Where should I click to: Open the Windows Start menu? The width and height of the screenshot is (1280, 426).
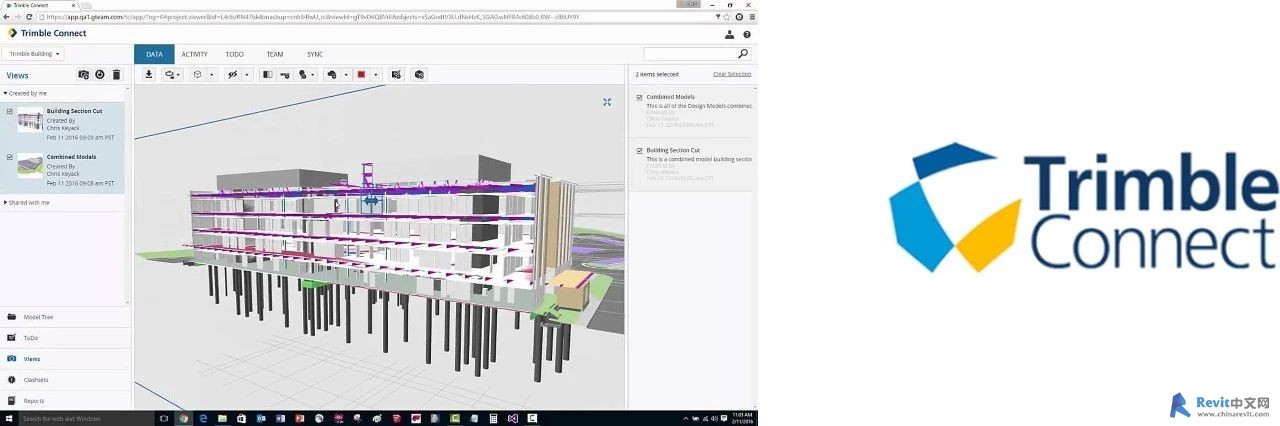7,418
